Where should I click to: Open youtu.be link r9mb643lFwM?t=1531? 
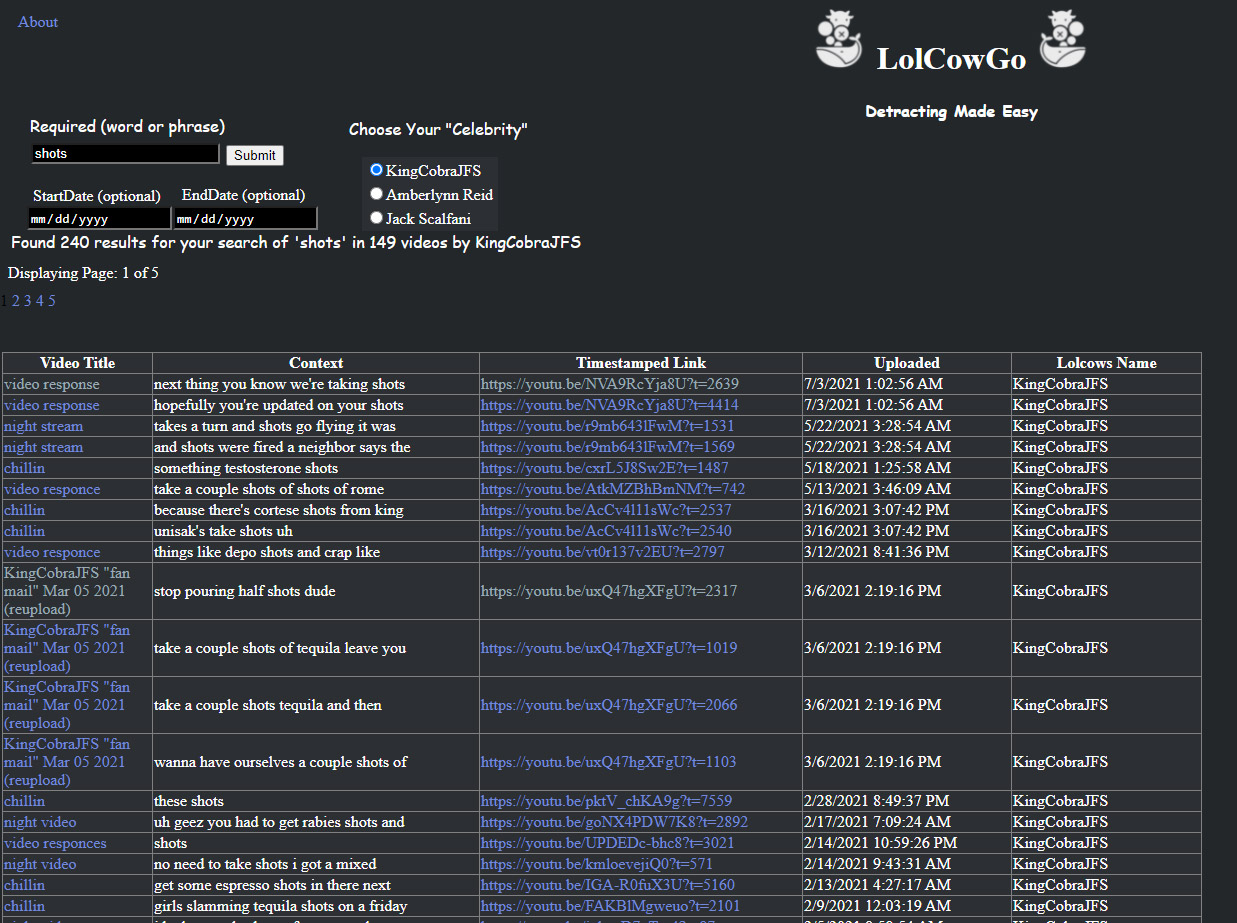[x=608, y=426]
